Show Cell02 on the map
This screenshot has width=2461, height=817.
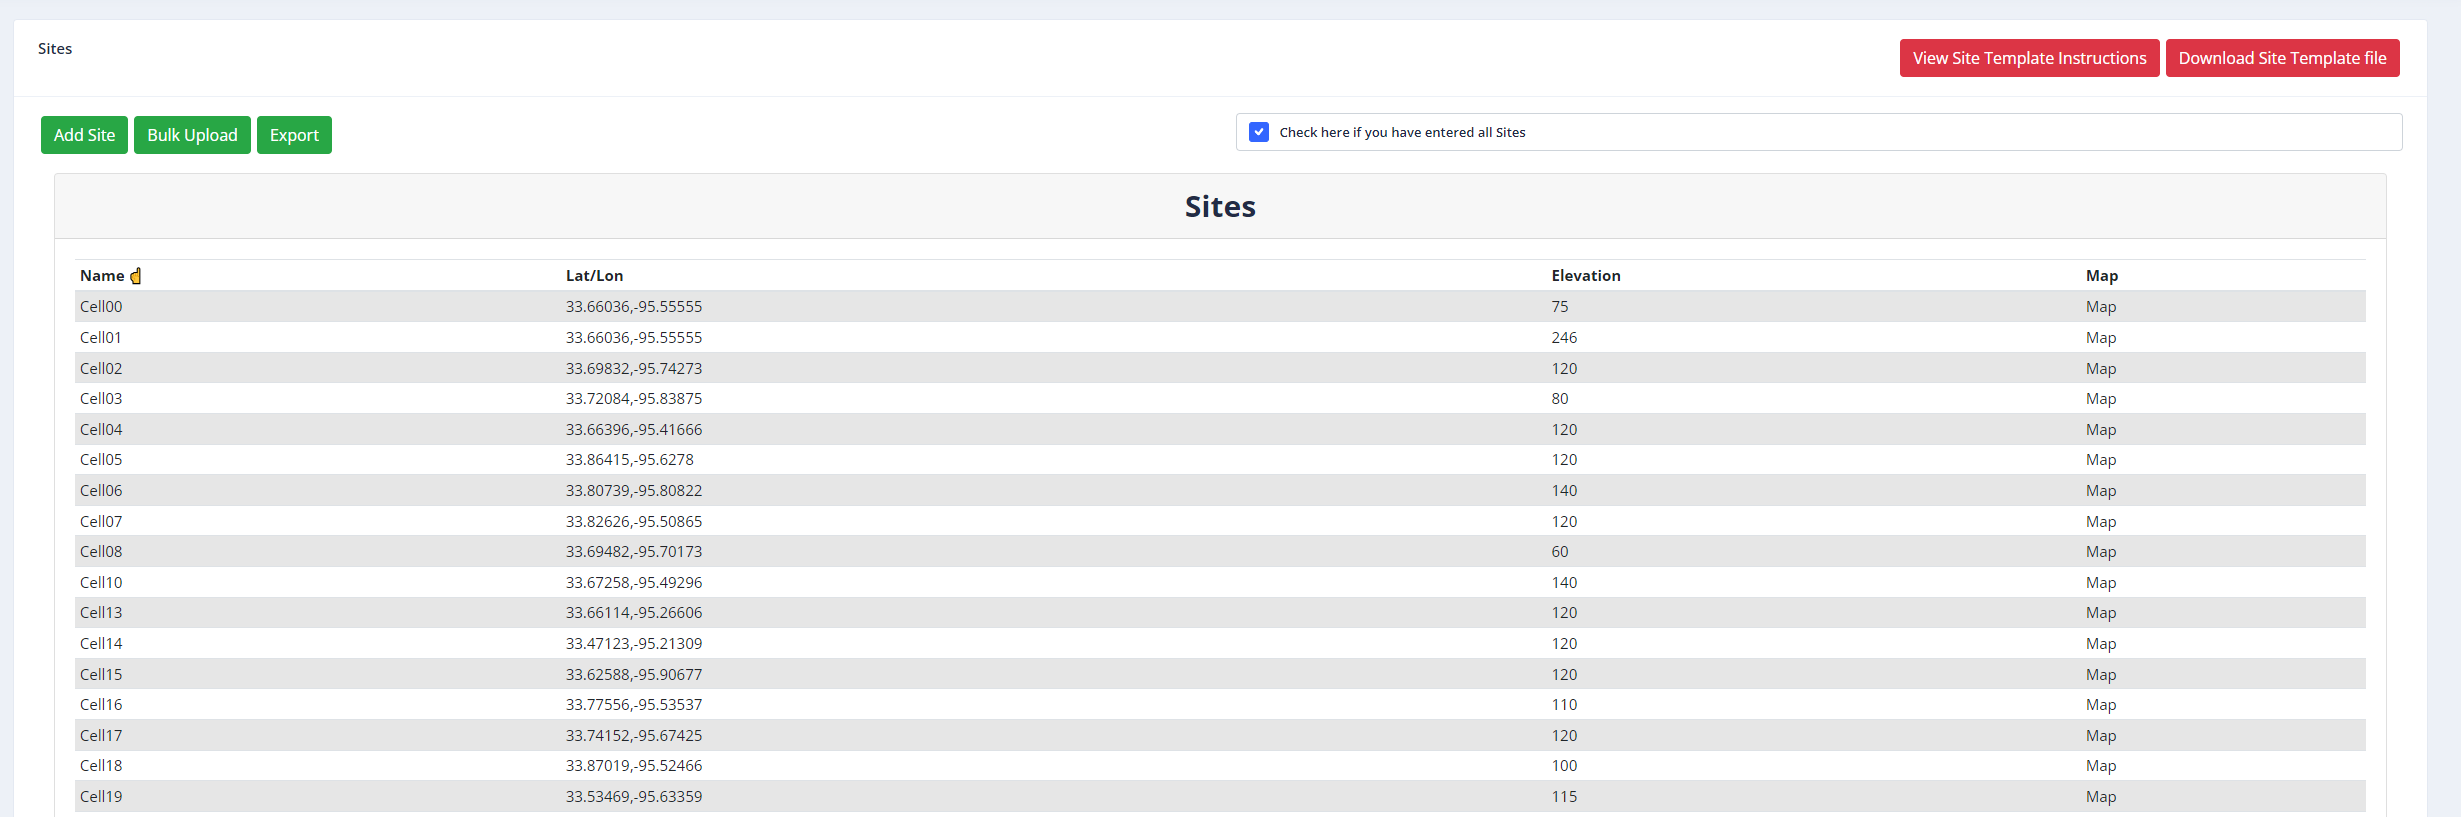(x=2101, y=369)
